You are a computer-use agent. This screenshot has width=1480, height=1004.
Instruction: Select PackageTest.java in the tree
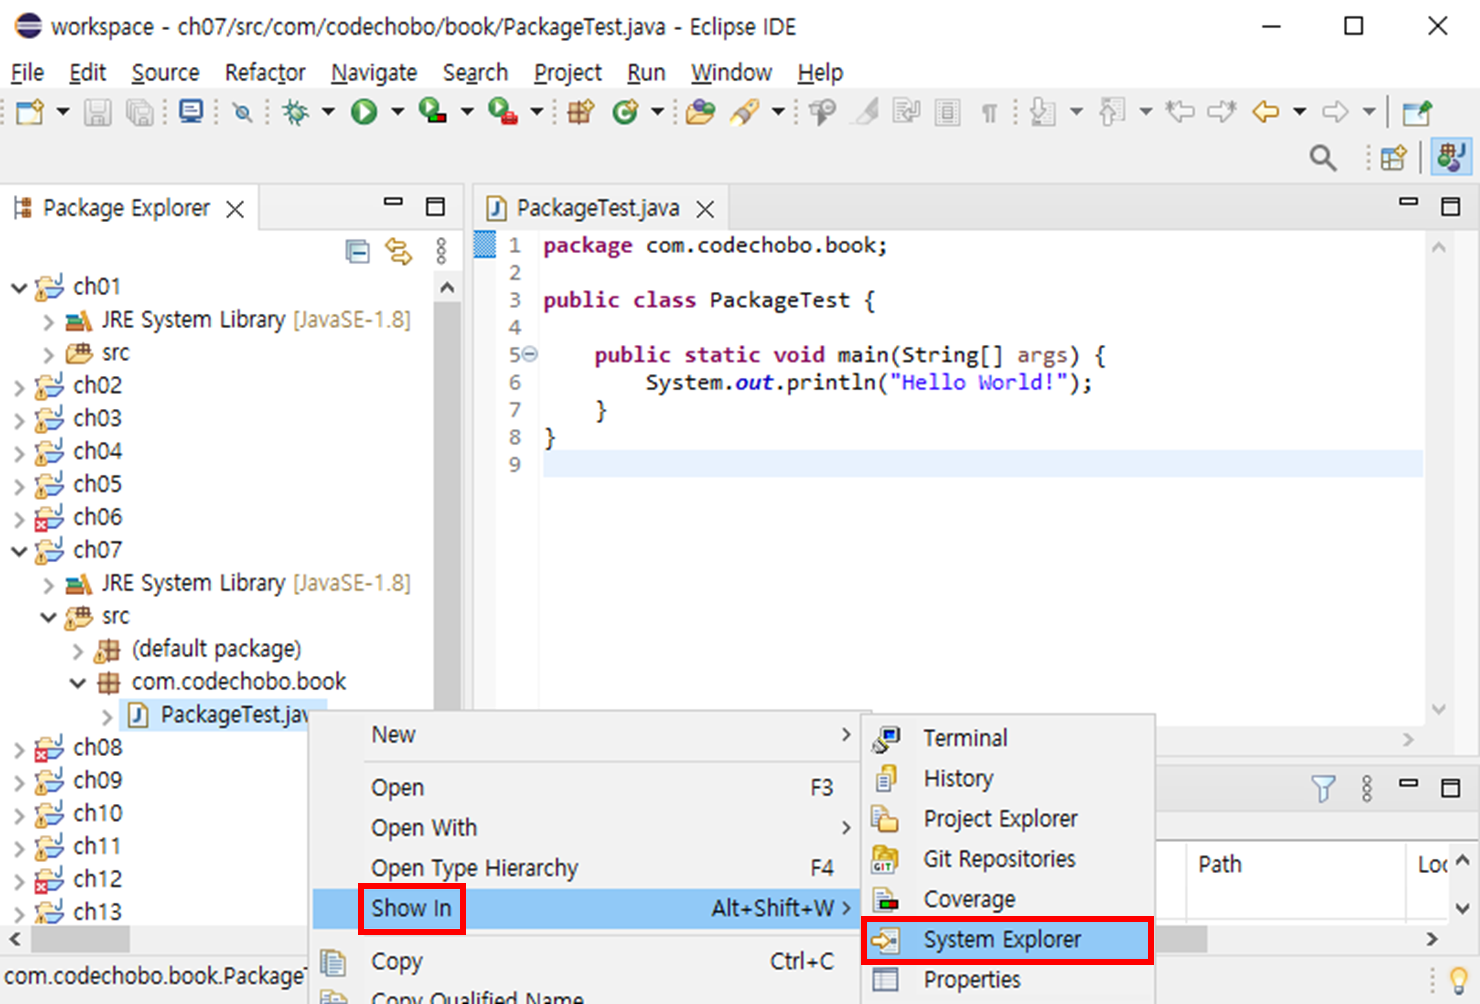(x=234, y=715)
